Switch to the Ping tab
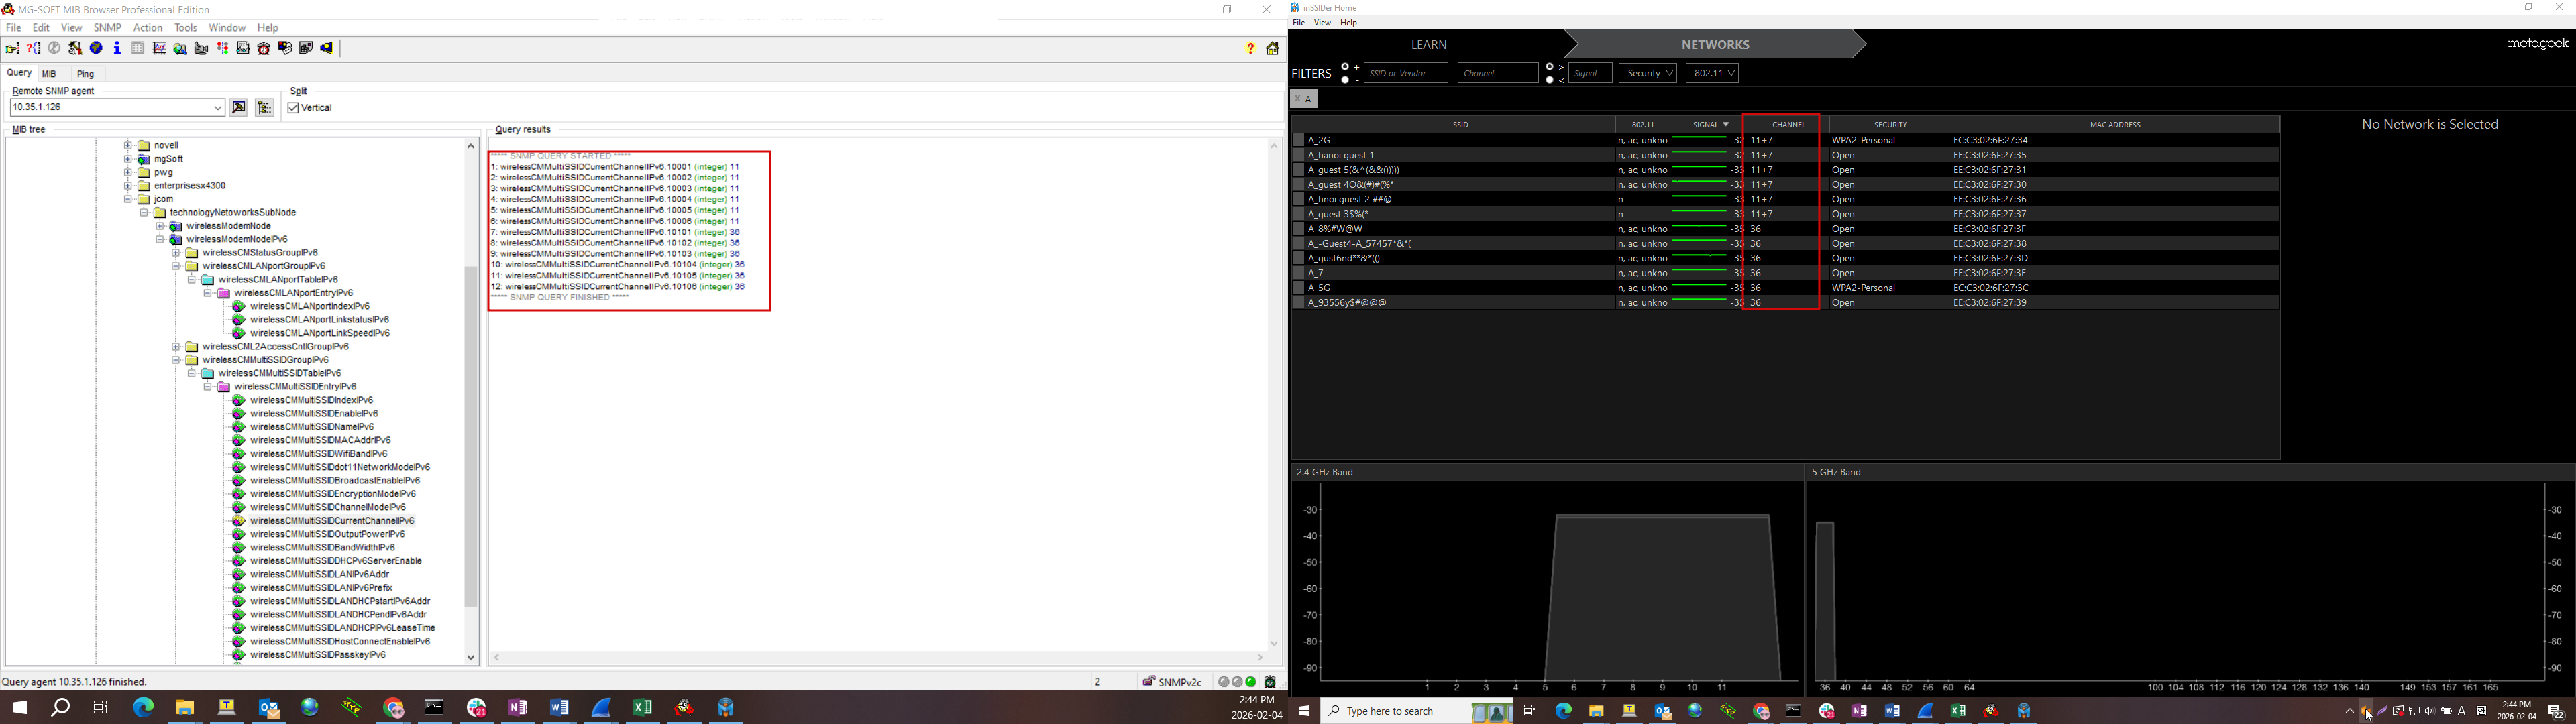The width and height of the screenshot is (2576, 724). coord(86,74)
